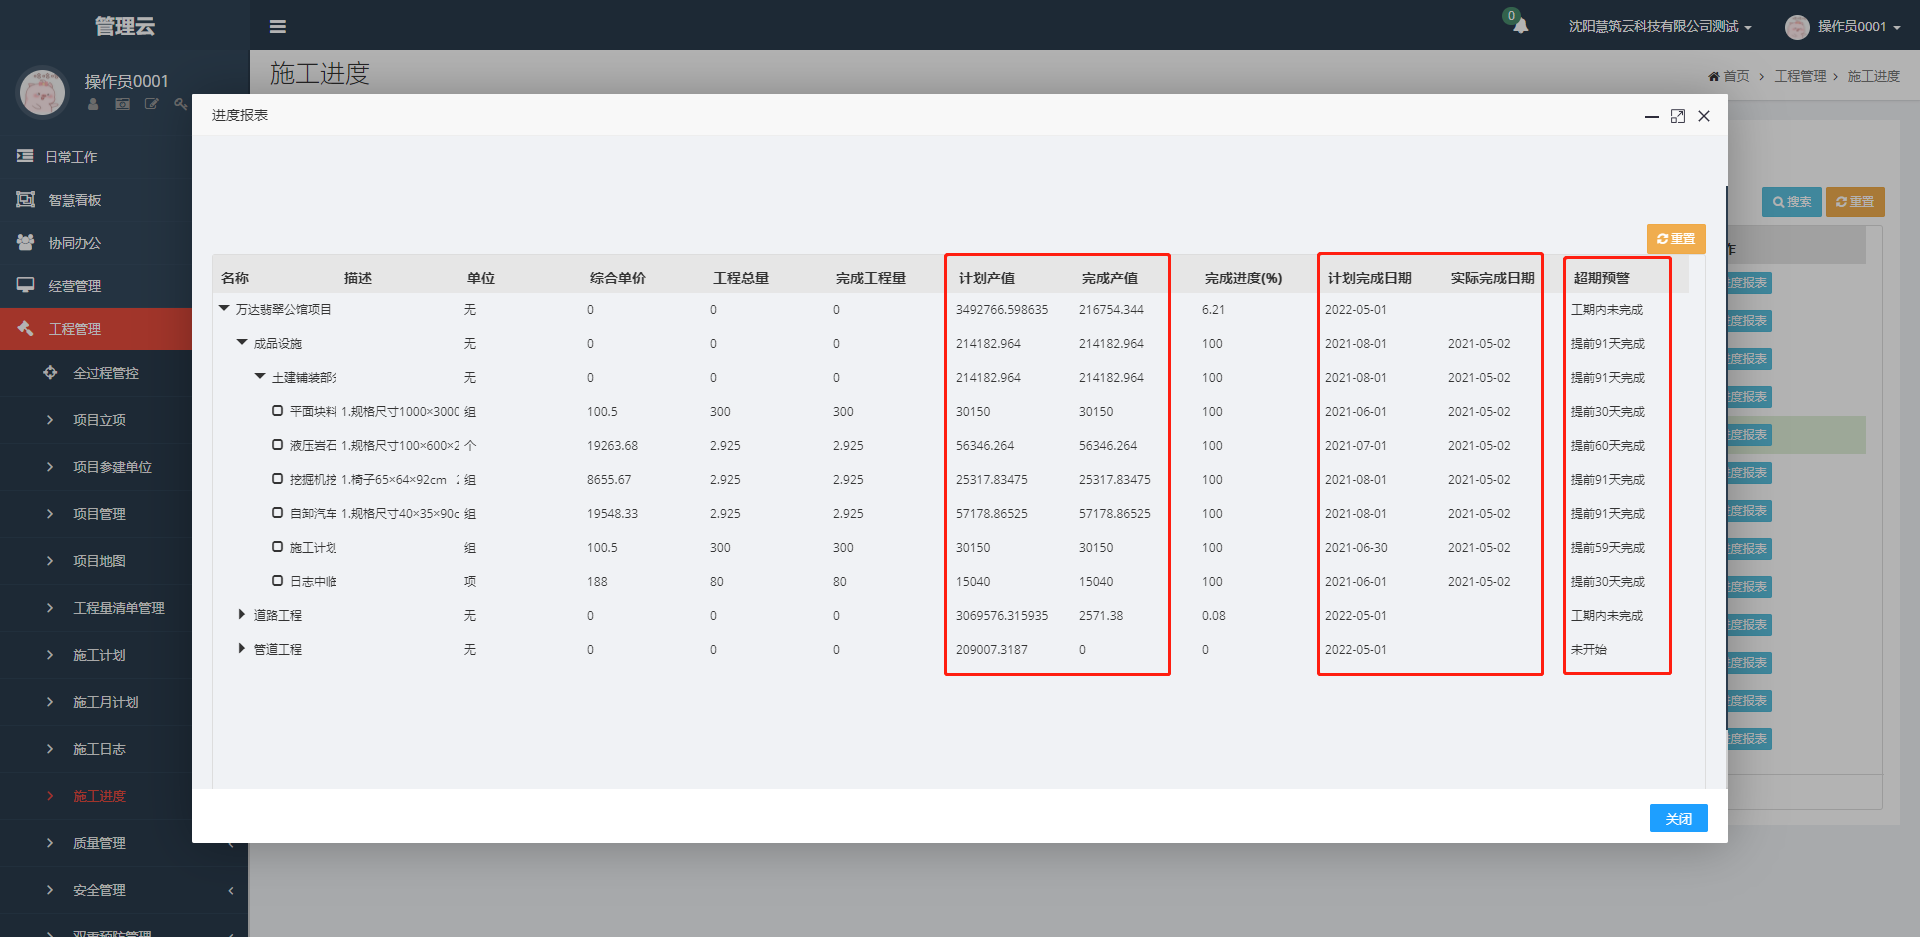Click the 首页 breadcrumb link
Image resolution: width=1920 pixels, height=937 pixels.
[x=1736, y=77]
